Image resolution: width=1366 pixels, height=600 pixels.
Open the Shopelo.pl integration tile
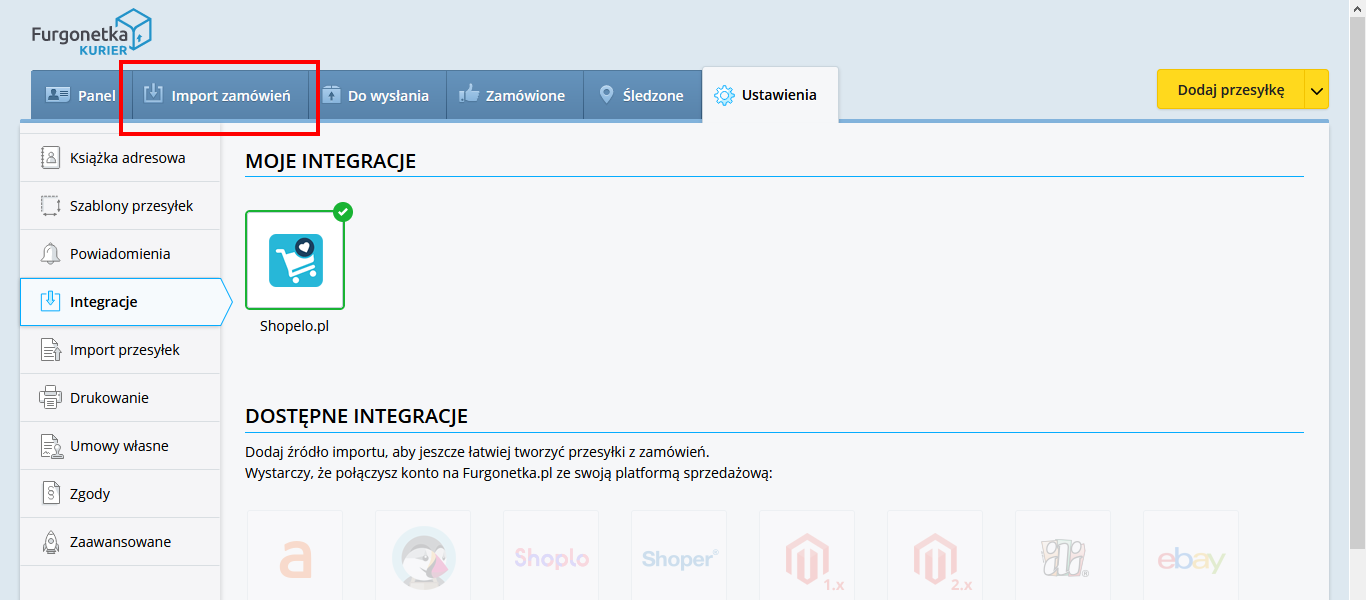pos(295,260)
